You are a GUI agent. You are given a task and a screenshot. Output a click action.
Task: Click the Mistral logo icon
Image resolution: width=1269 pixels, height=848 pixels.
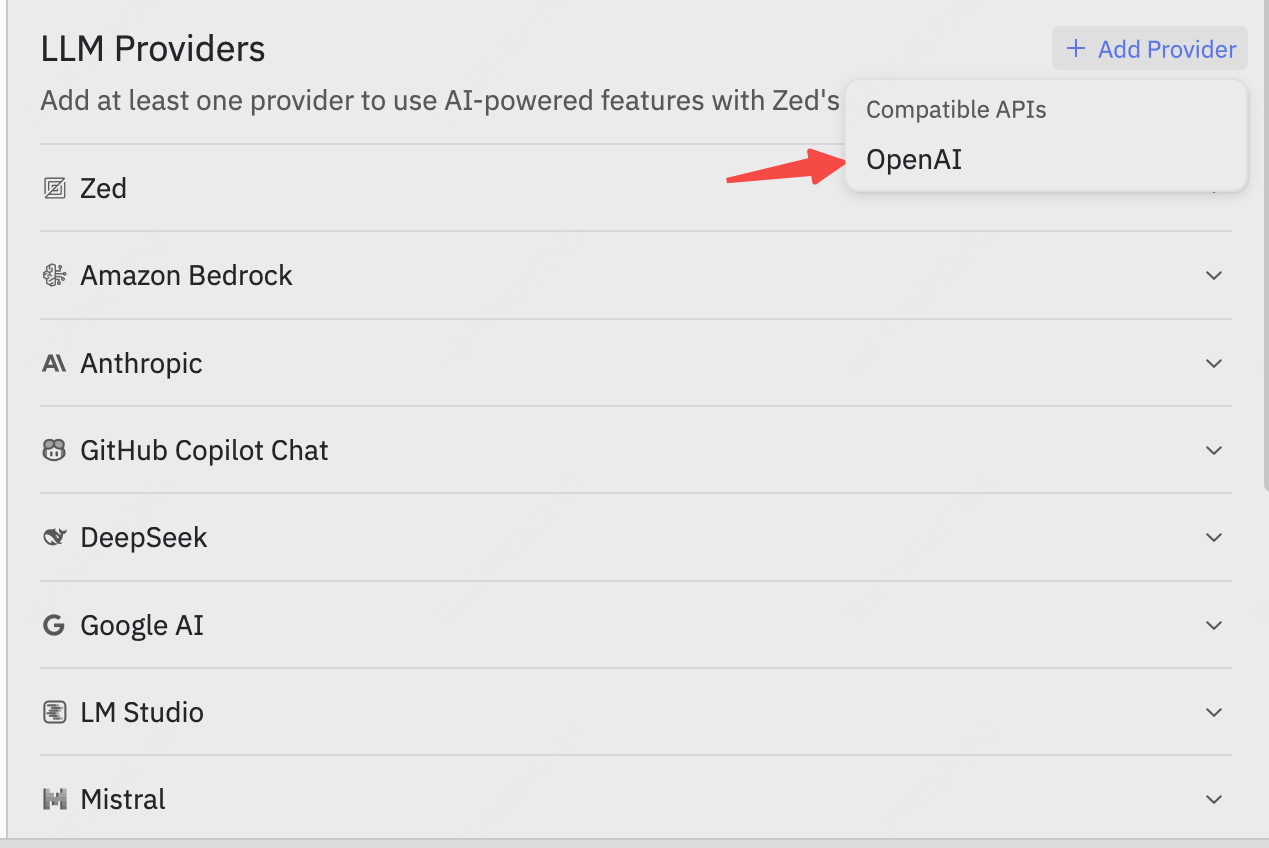click(x=54, y=799)
